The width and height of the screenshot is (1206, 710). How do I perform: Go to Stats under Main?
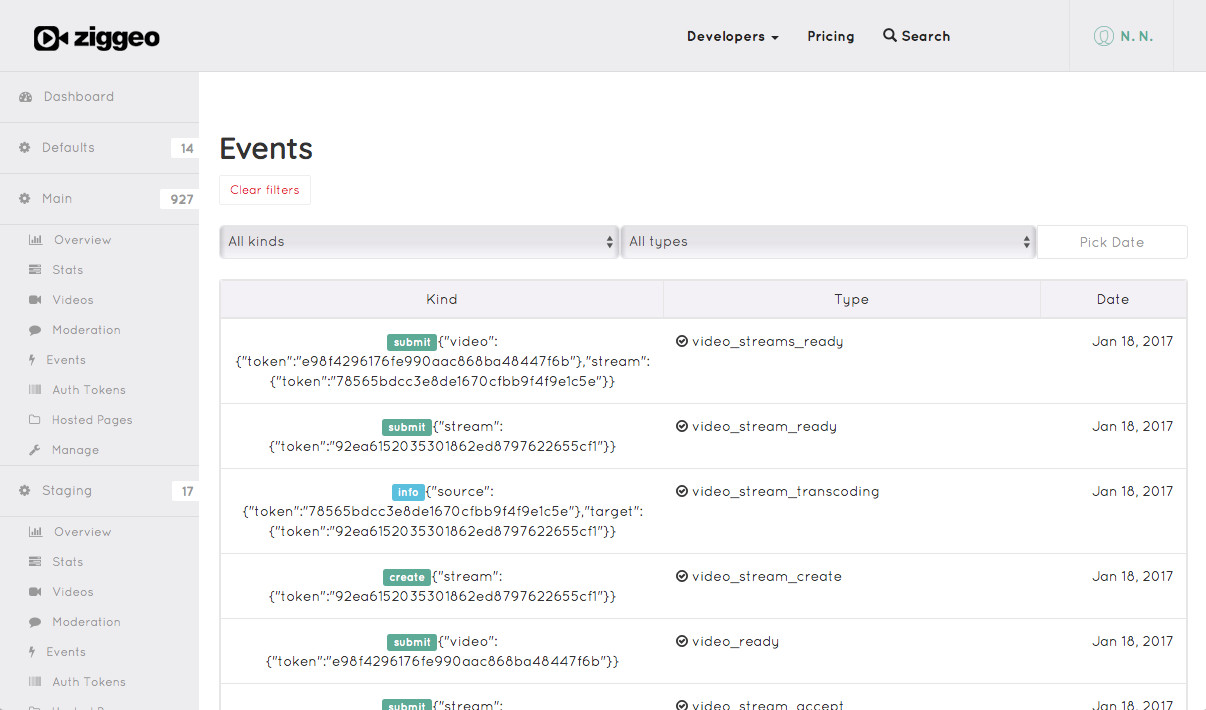[67, 270]
